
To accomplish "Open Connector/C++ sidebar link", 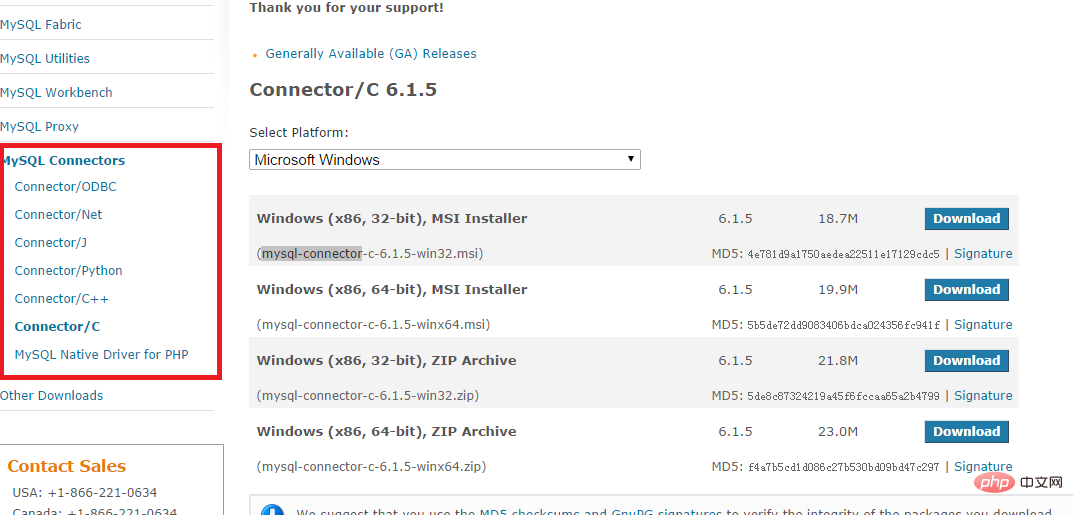I will pyautogui.click(x=62, y=299).
